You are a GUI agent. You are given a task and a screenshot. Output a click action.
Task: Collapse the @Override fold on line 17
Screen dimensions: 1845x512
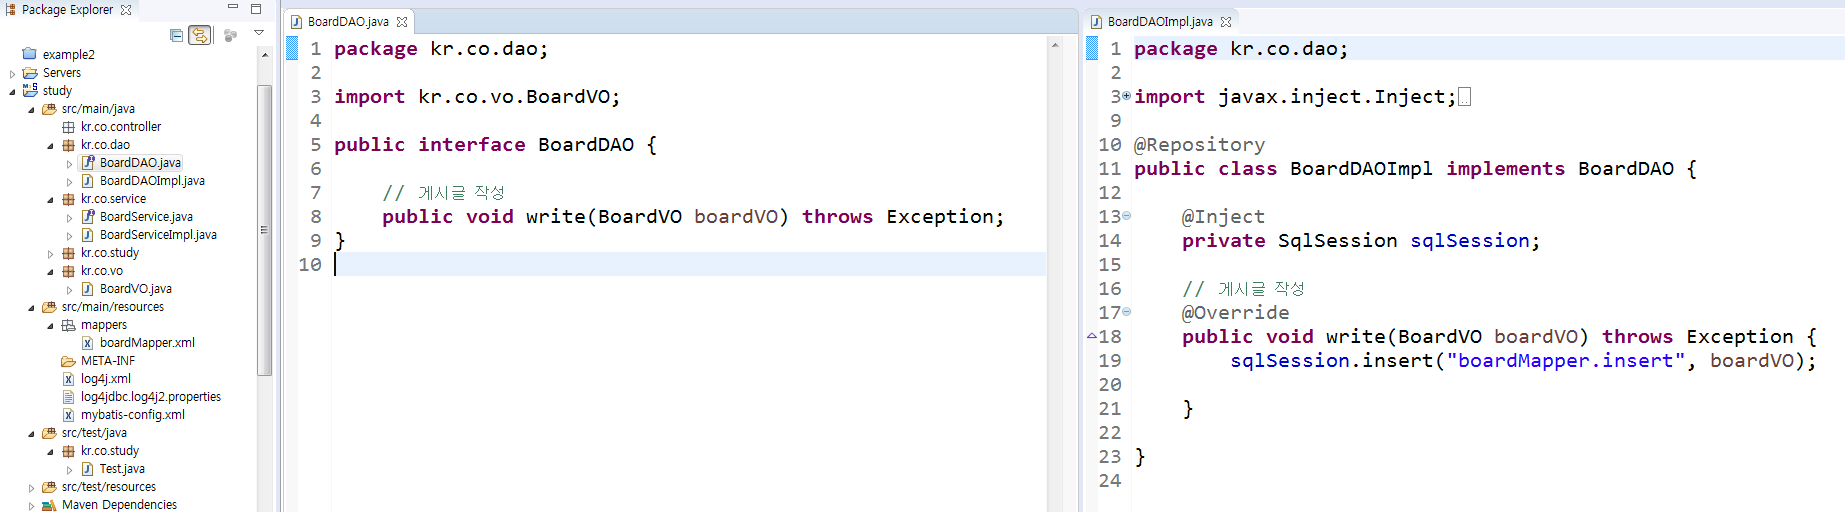click(x=1127, y=311)
